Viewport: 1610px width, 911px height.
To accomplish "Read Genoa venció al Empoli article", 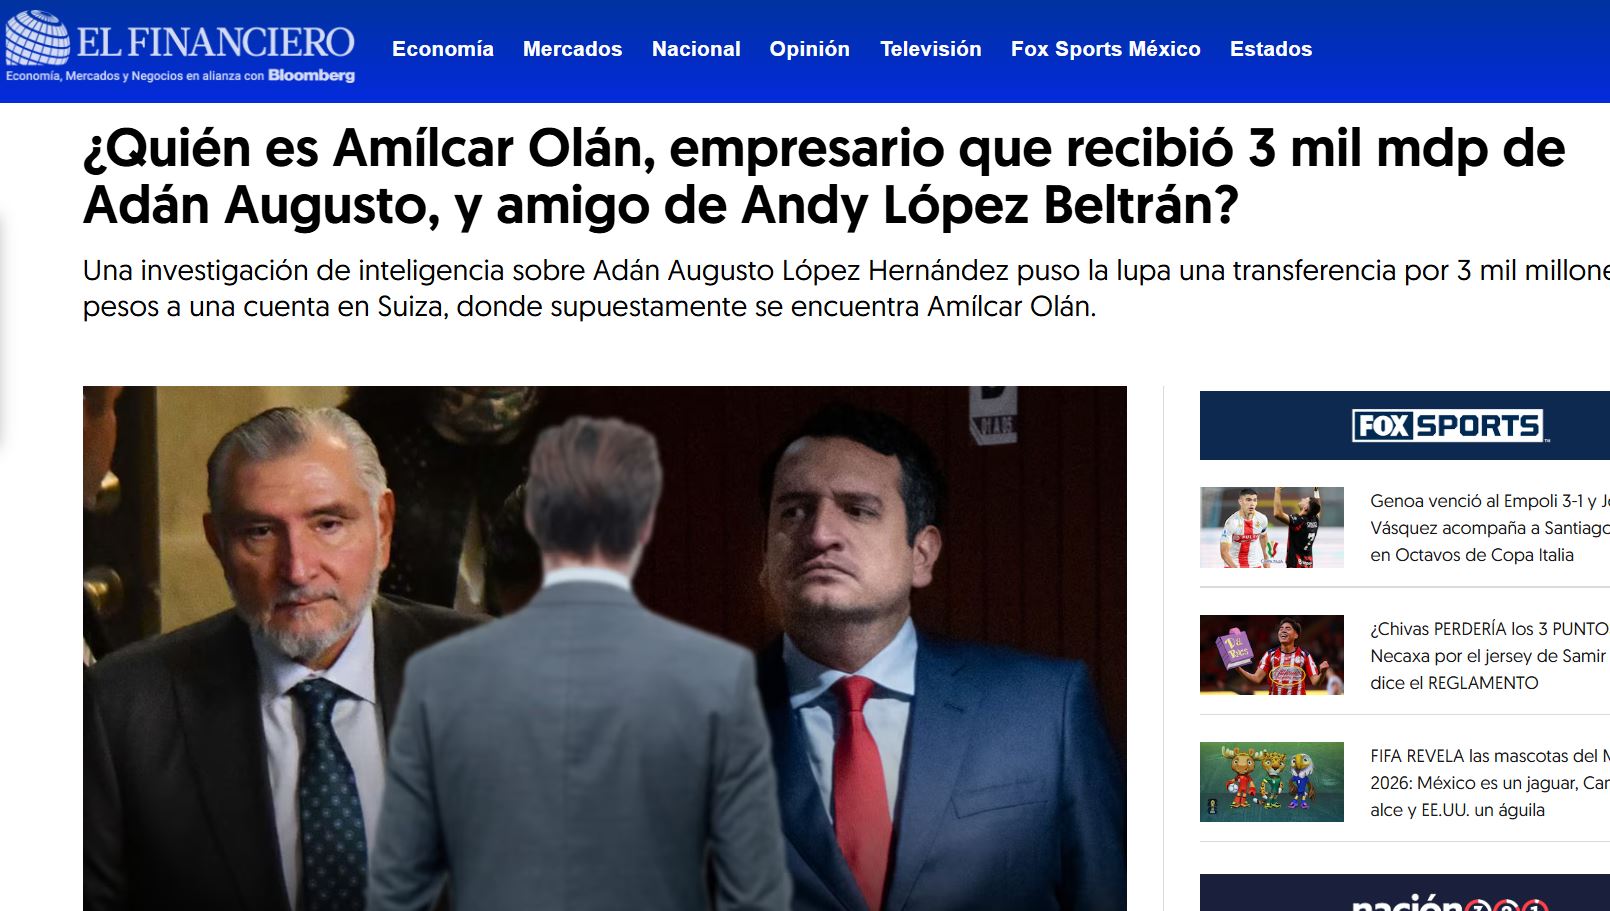I will [x=1489, y=528].
